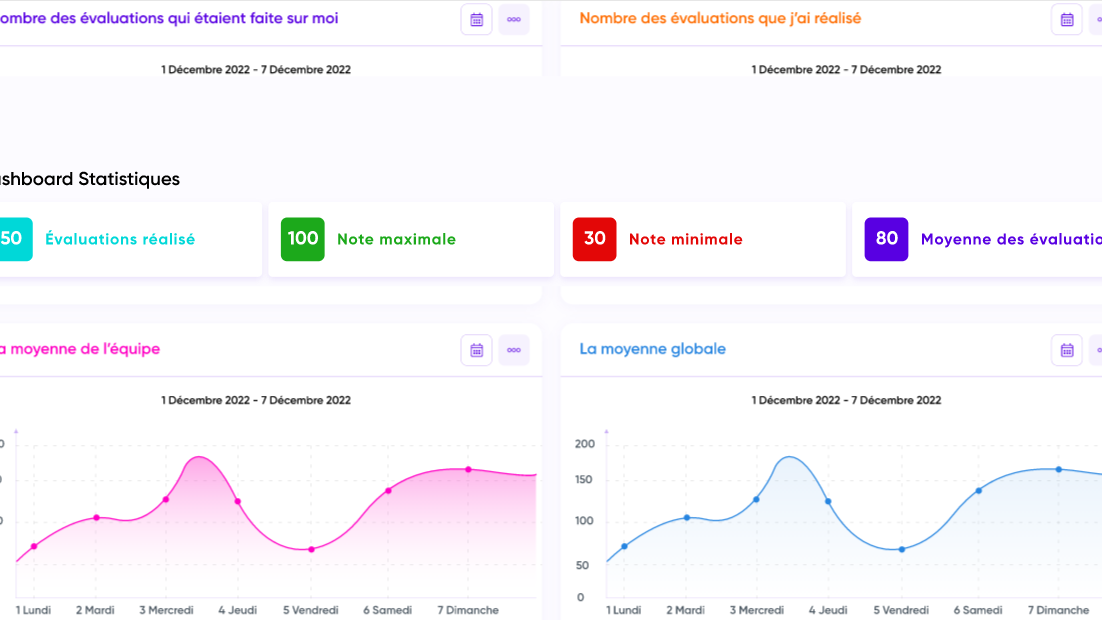Click the calendar icon in 'La moyenne globale' card
The height and width of the screenshot is (620, 1102).
click(x=1066, y=350)
